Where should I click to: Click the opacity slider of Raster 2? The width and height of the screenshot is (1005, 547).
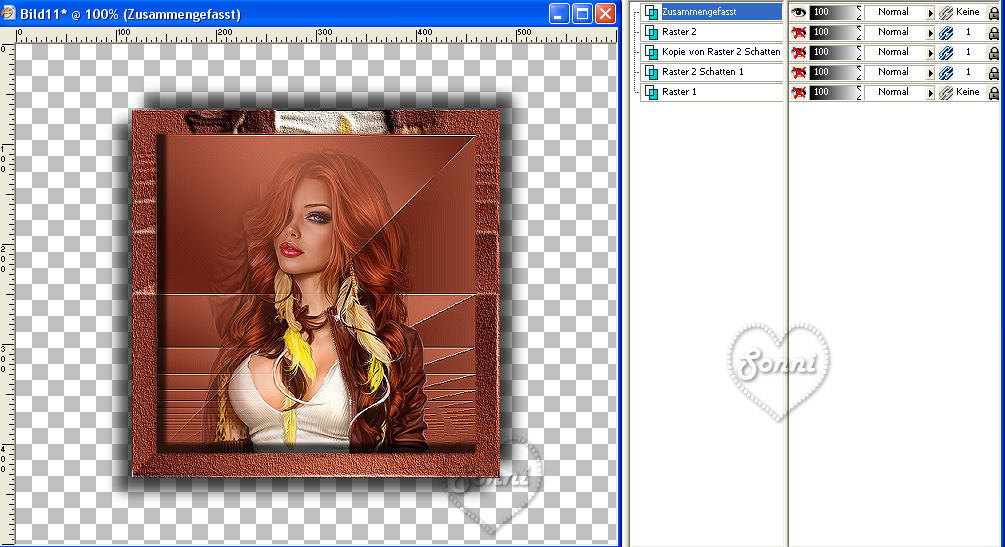pyautogui.click(x=835, y=32)
